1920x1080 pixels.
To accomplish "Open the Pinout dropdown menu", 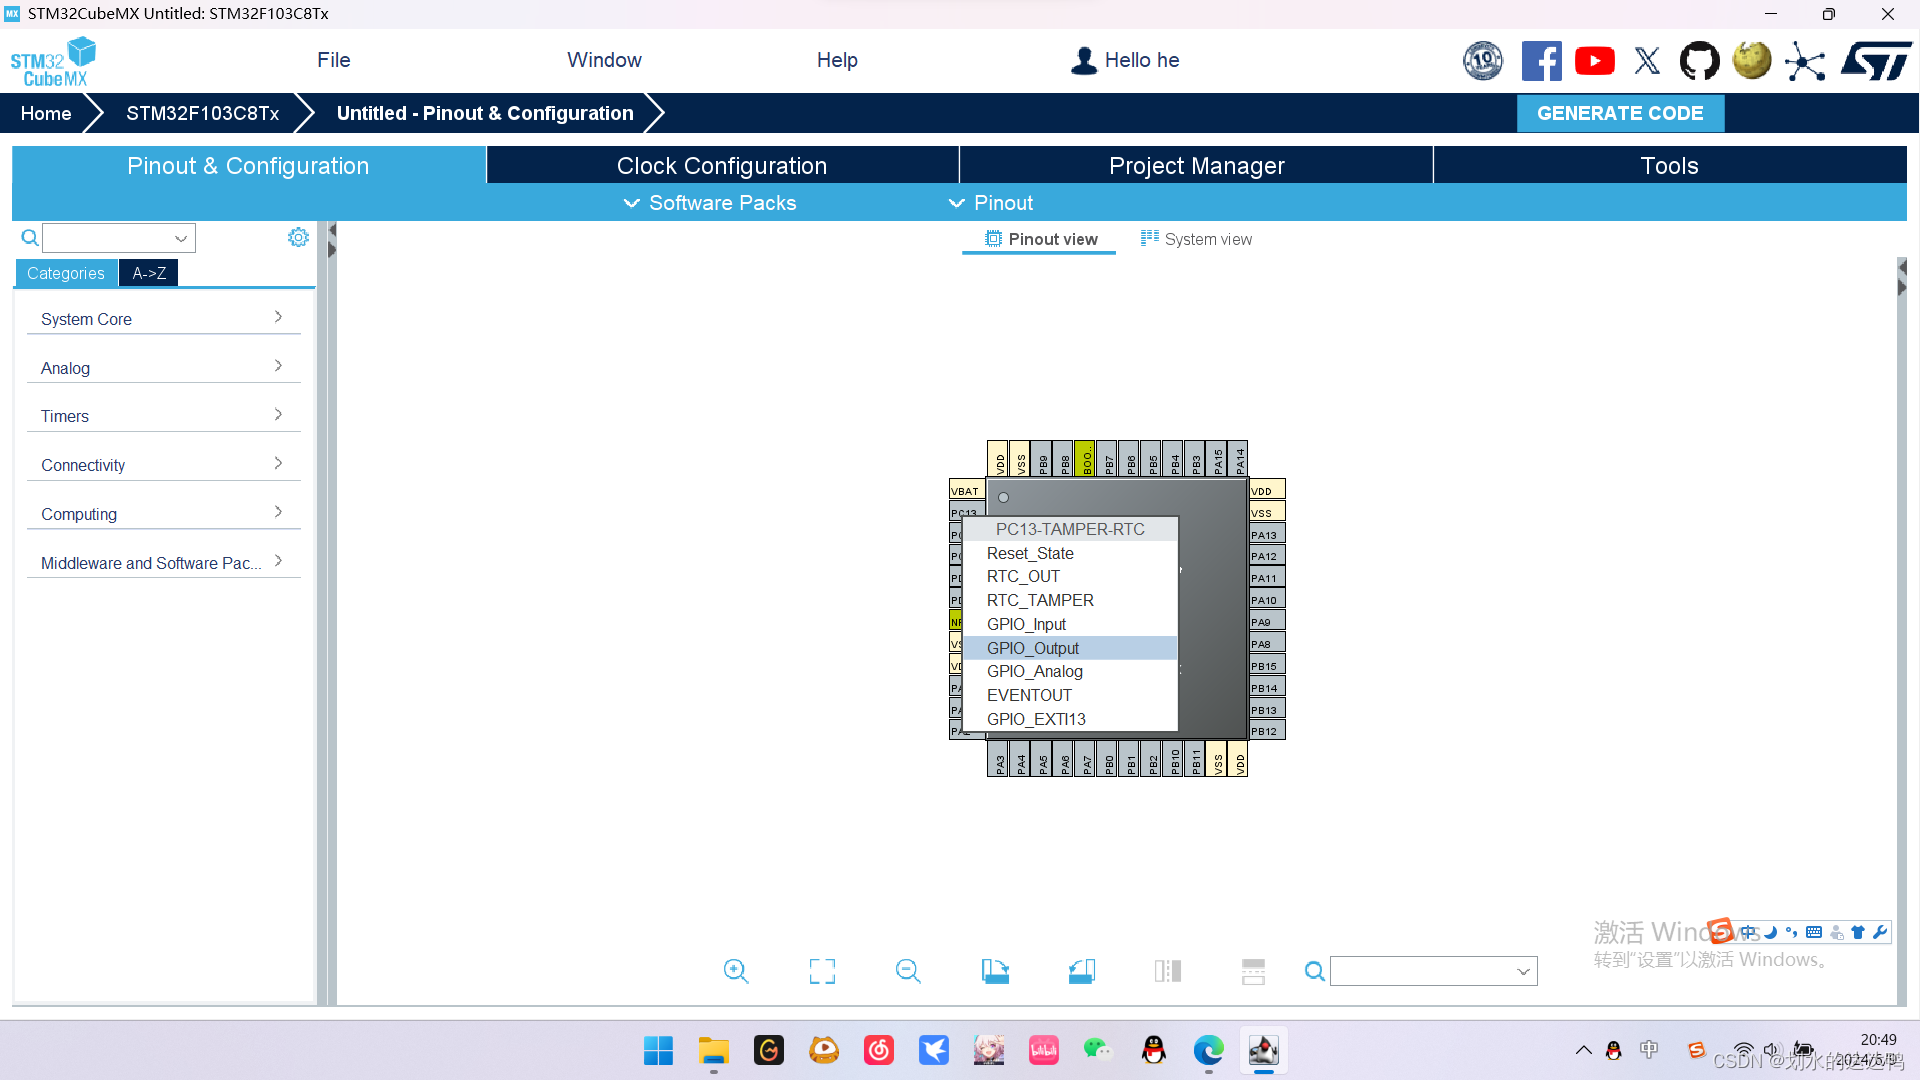I will pos(991,203).
